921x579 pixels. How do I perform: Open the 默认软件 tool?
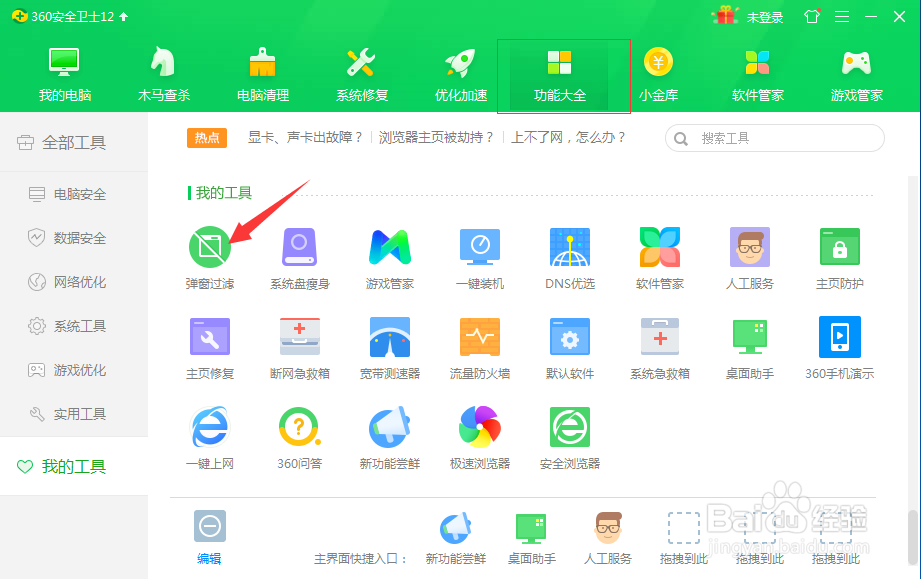570,348
